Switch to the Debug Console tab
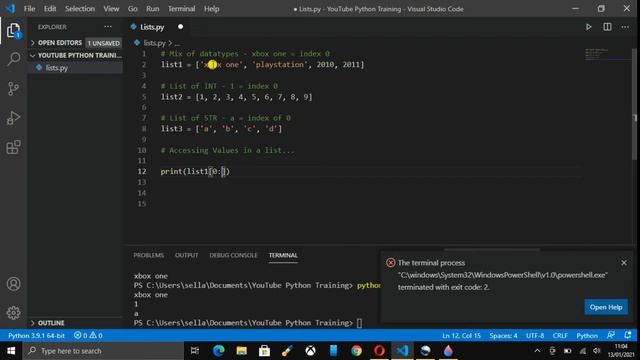The image size is (640, 360). pyautogui.click(x=233, y=255)
